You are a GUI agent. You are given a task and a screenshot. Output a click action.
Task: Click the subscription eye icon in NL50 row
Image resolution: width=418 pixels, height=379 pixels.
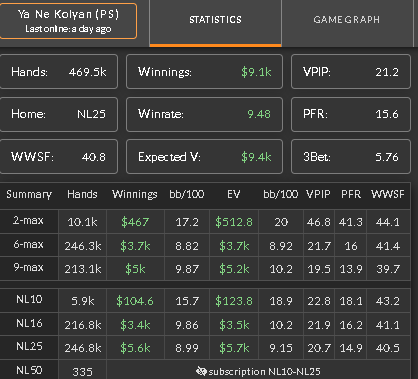point(201,371)
